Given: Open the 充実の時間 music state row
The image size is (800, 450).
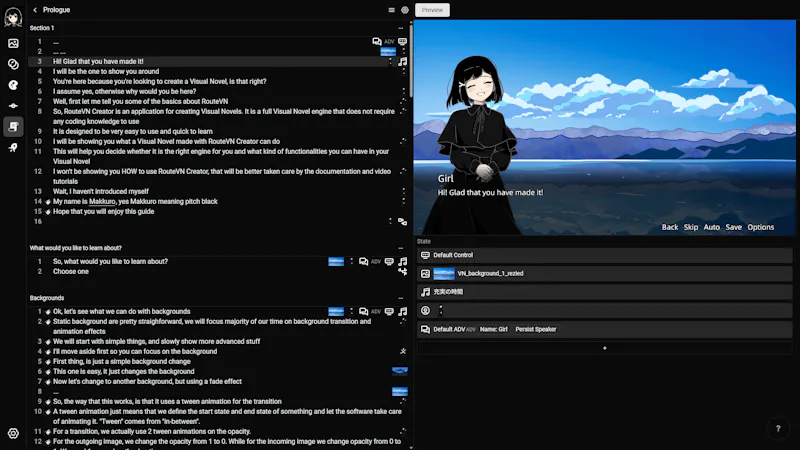Looking at the screenshot, I should (605, 292).
